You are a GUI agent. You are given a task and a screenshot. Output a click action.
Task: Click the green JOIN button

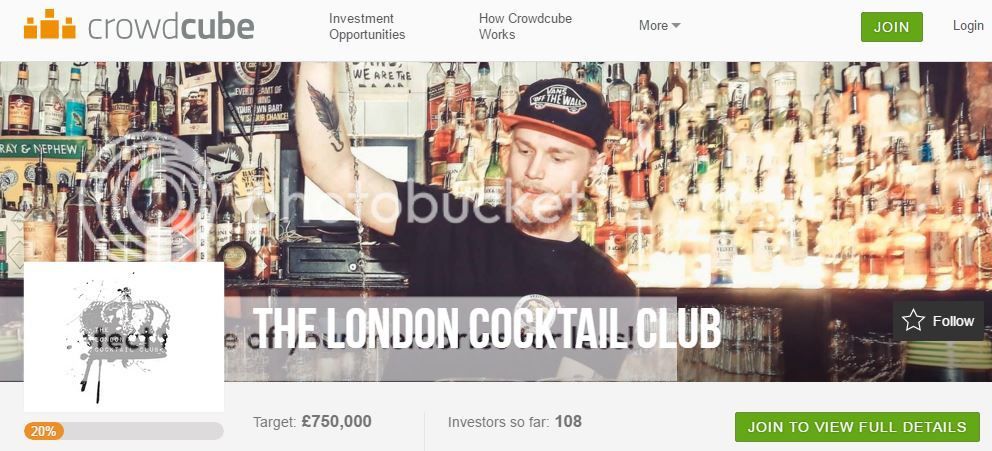[x=891, y=27]
